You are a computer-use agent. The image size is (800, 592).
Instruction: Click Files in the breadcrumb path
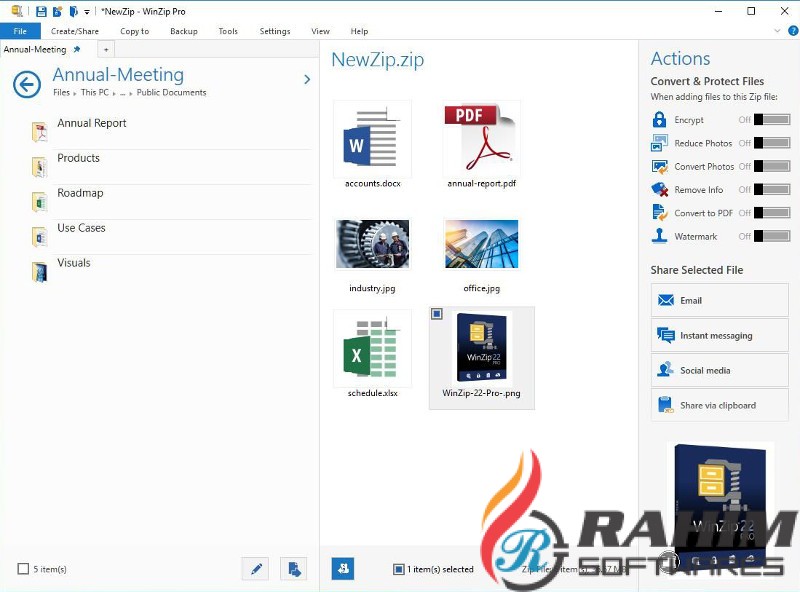coord(61,92)
